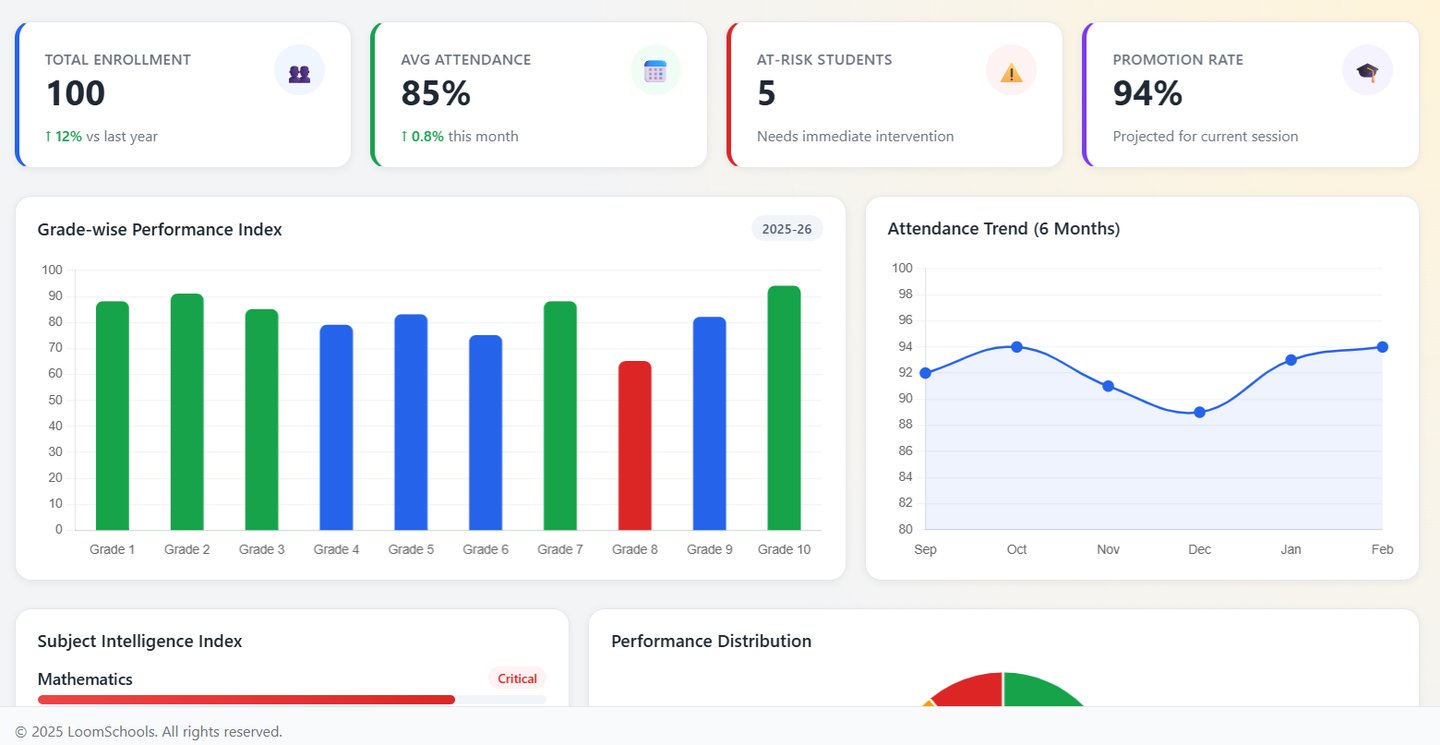
Task: Click the Total Enrollment value 100
Action: (76, 94)
